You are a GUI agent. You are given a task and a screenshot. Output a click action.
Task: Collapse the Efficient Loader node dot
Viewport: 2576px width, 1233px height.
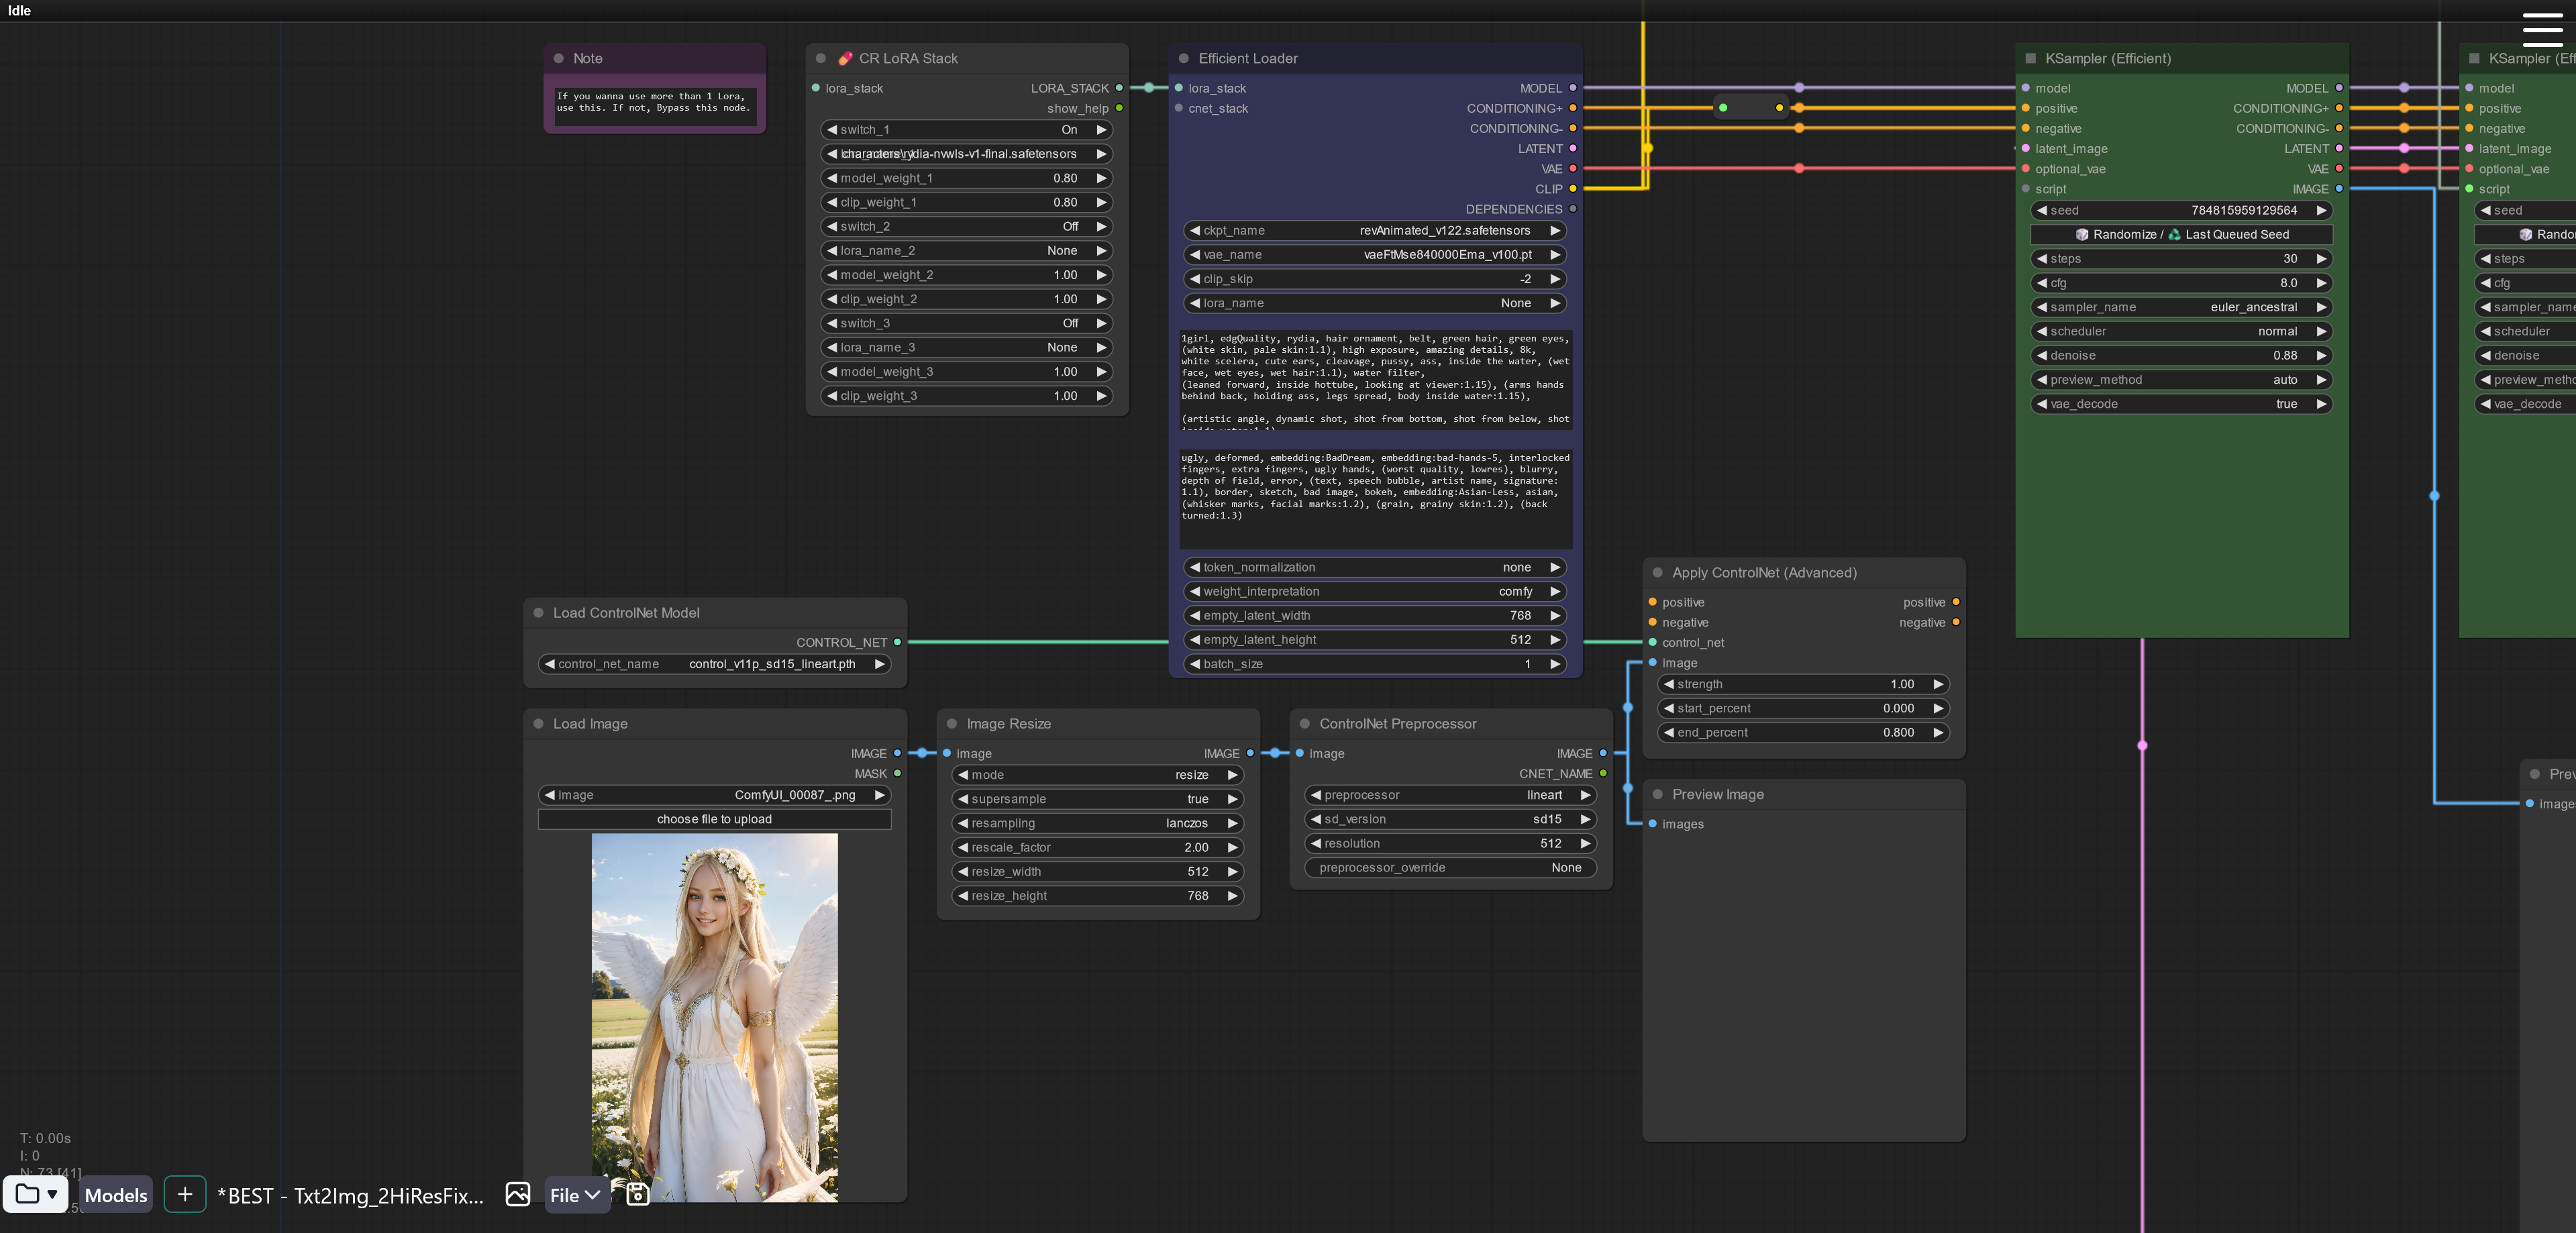pos(1184,59)
